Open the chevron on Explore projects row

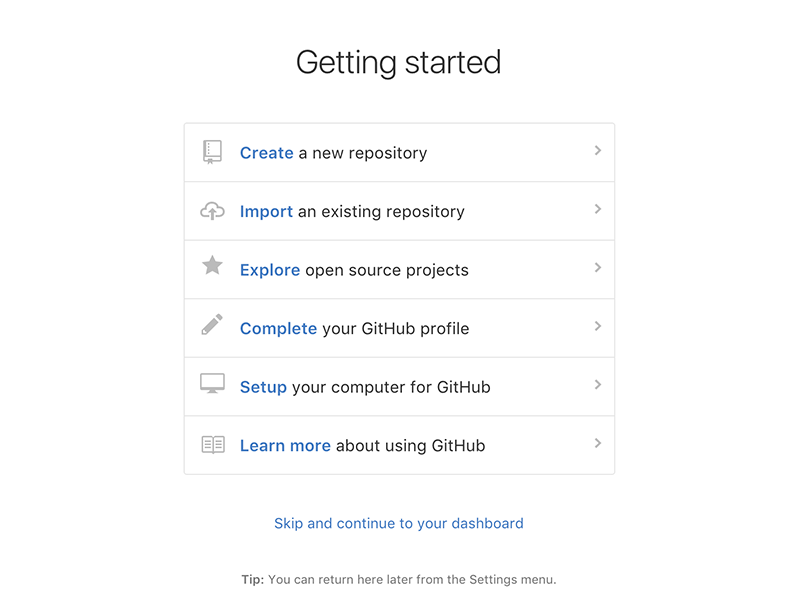point(598,268)
